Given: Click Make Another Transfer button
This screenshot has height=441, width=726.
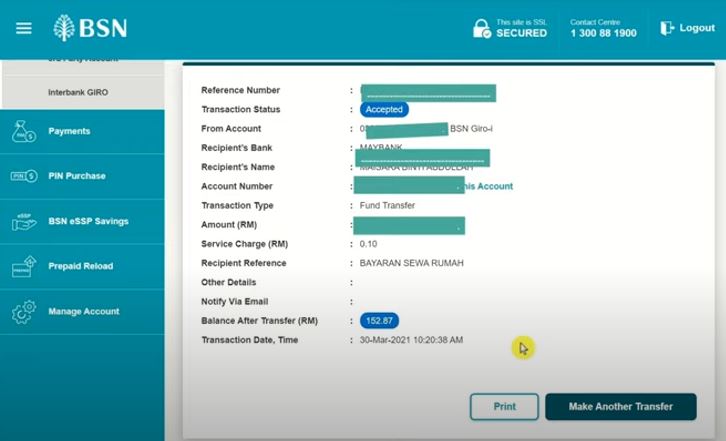Looking at the screenshot, I should pyautogui.click(x=620, y=407).
